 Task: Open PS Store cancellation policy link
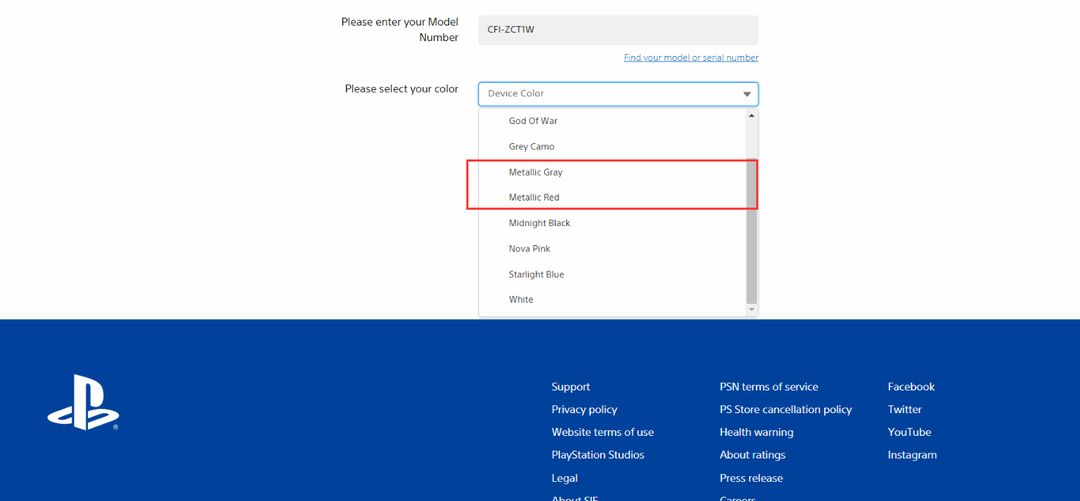pos(785,409)
